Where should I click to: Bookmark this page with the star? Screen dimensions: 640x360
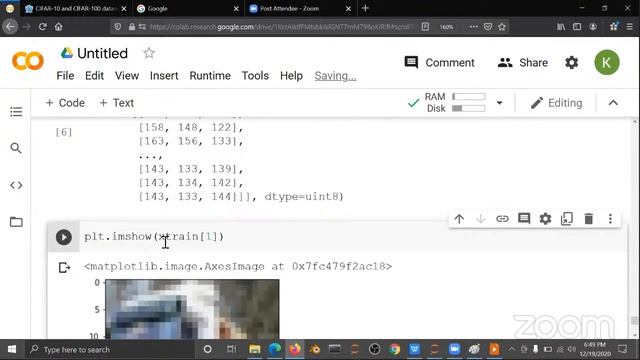coord(502,27)
